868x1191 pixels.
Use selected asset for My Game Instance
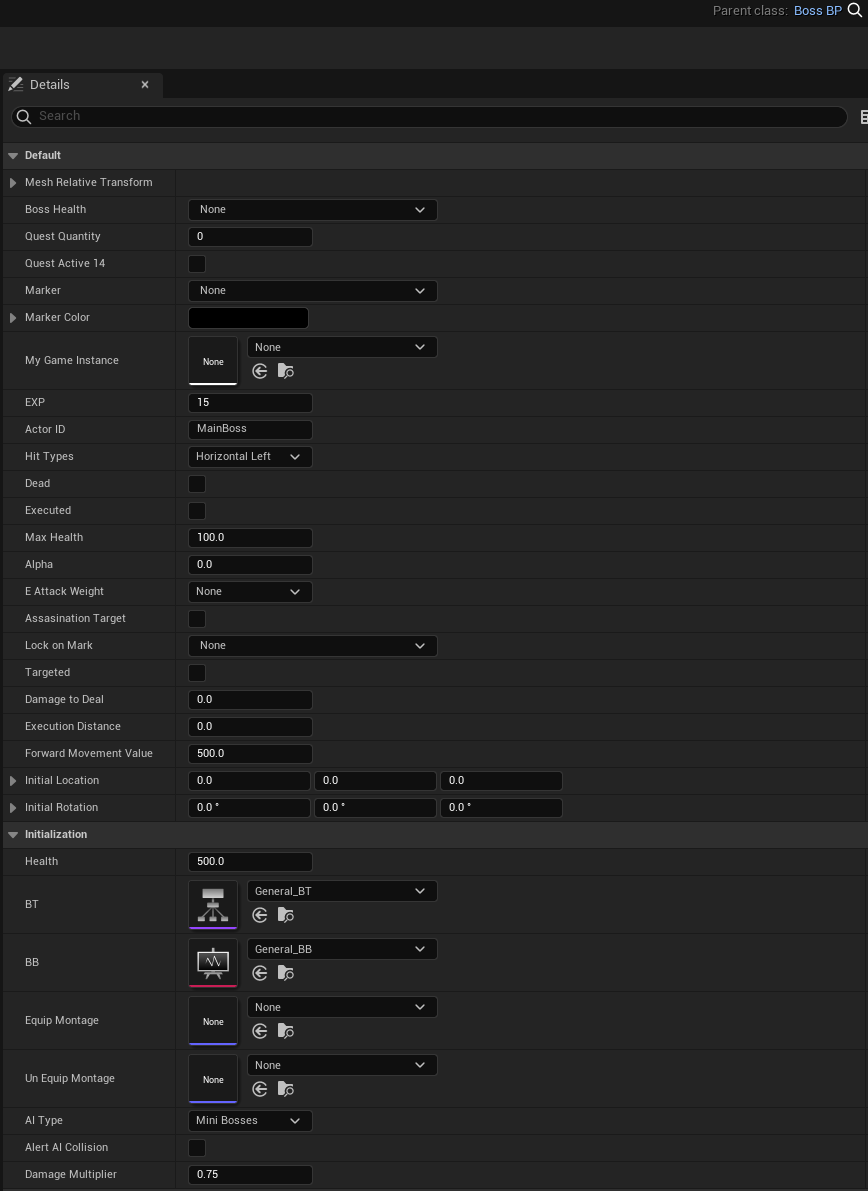click(x=260, y=371)
